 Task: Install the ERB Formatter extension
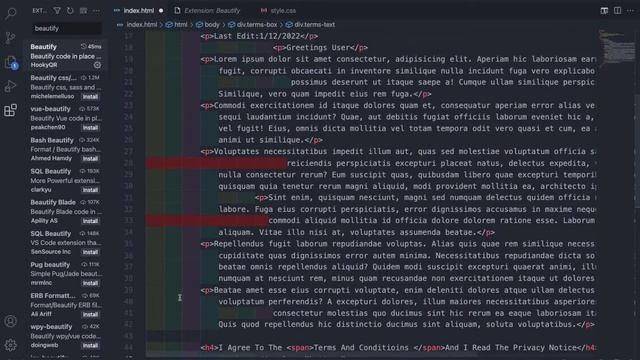(x=90, y=315)
